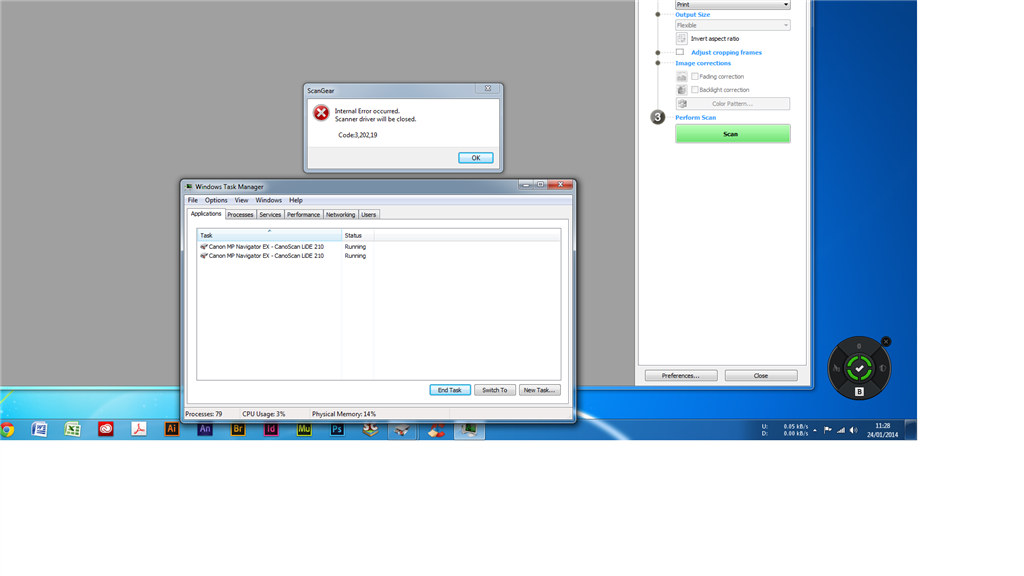
Task: Sort by the Task column header
Action: pos(269,235)
